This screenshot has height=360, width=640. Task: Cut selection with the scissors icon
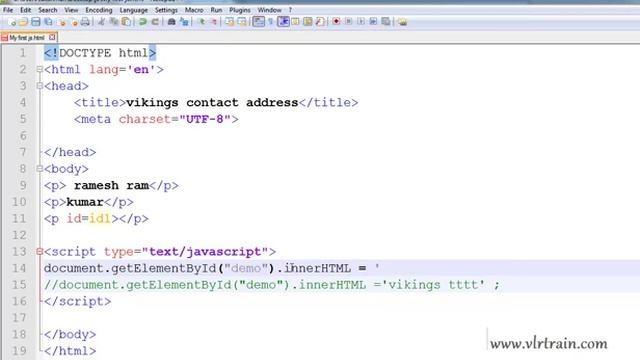click(101, 22)
